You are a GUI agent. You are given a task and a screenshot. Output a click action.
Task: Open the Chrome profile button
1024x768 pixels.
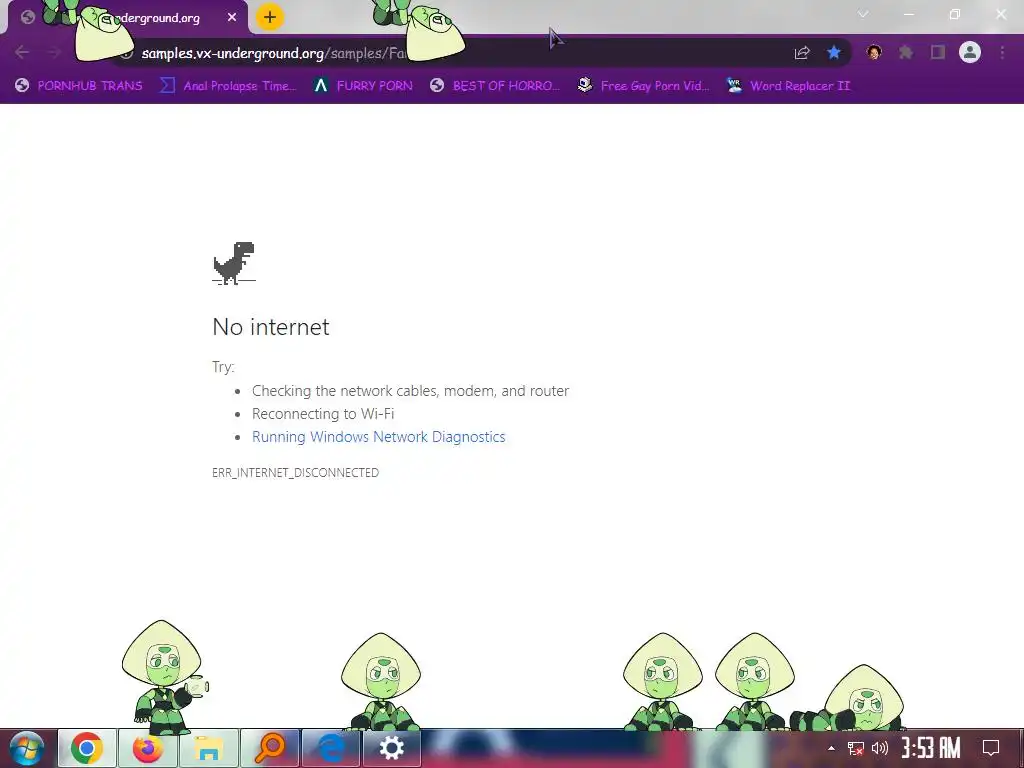(x=970, y=52)
